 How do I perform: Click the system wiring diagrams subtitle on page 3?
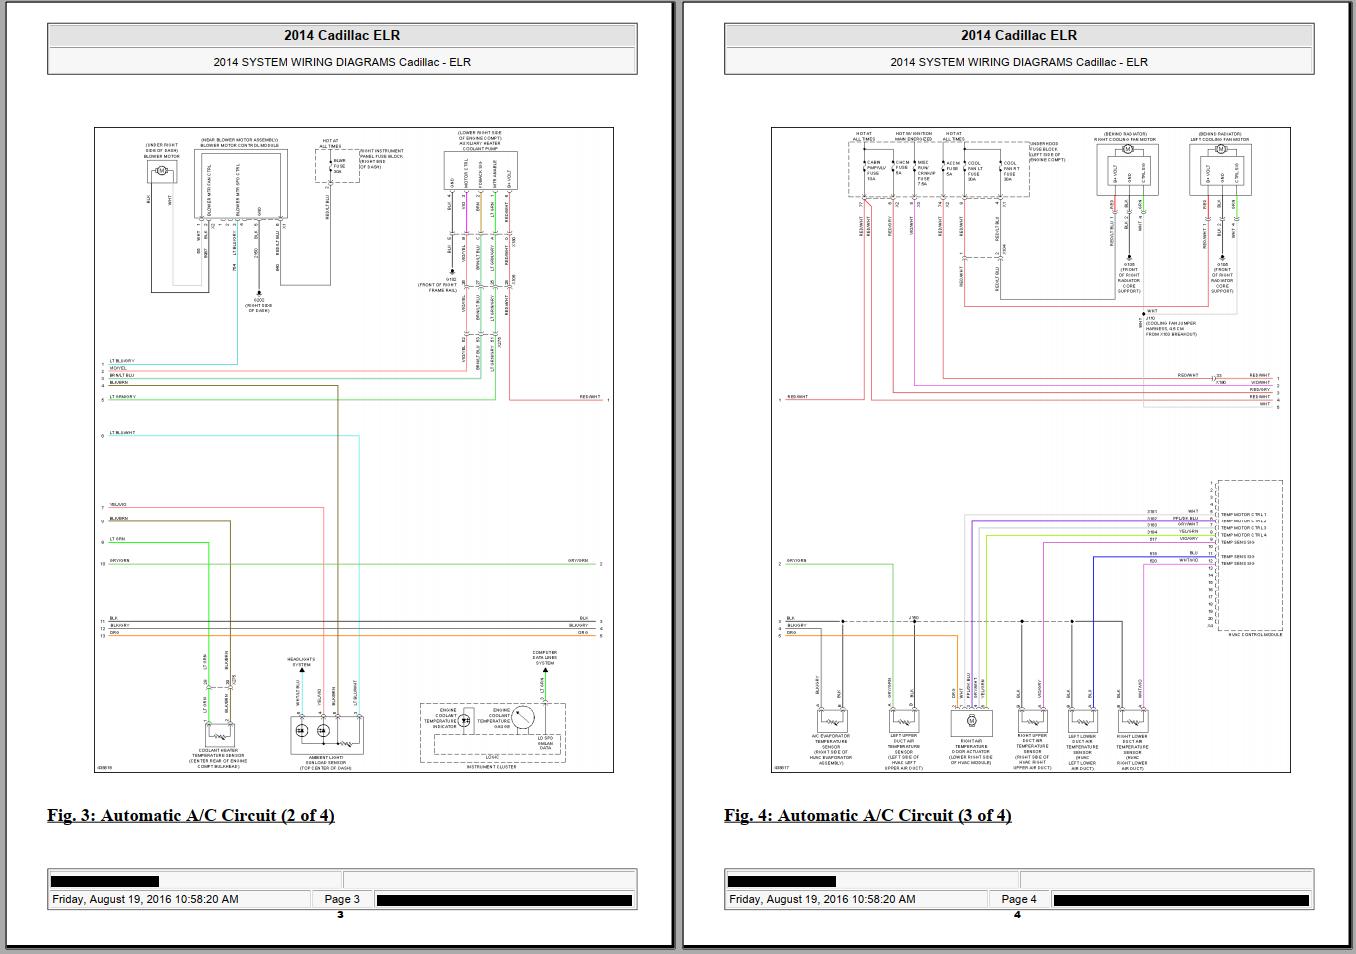tap(342, 62)
